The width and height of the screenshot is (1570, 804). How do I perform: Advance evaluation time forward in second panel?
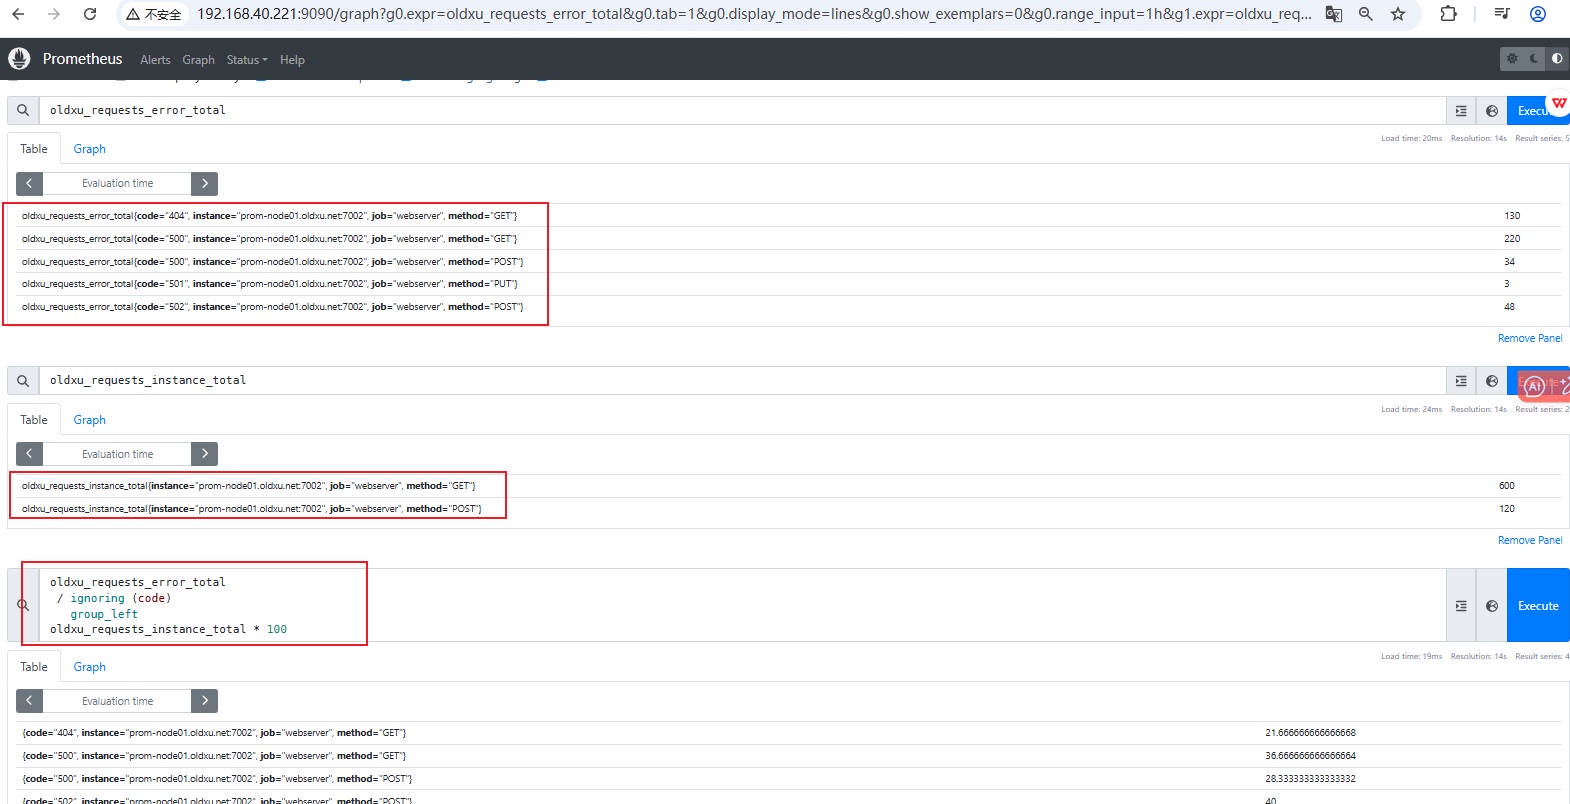(204, 454)
